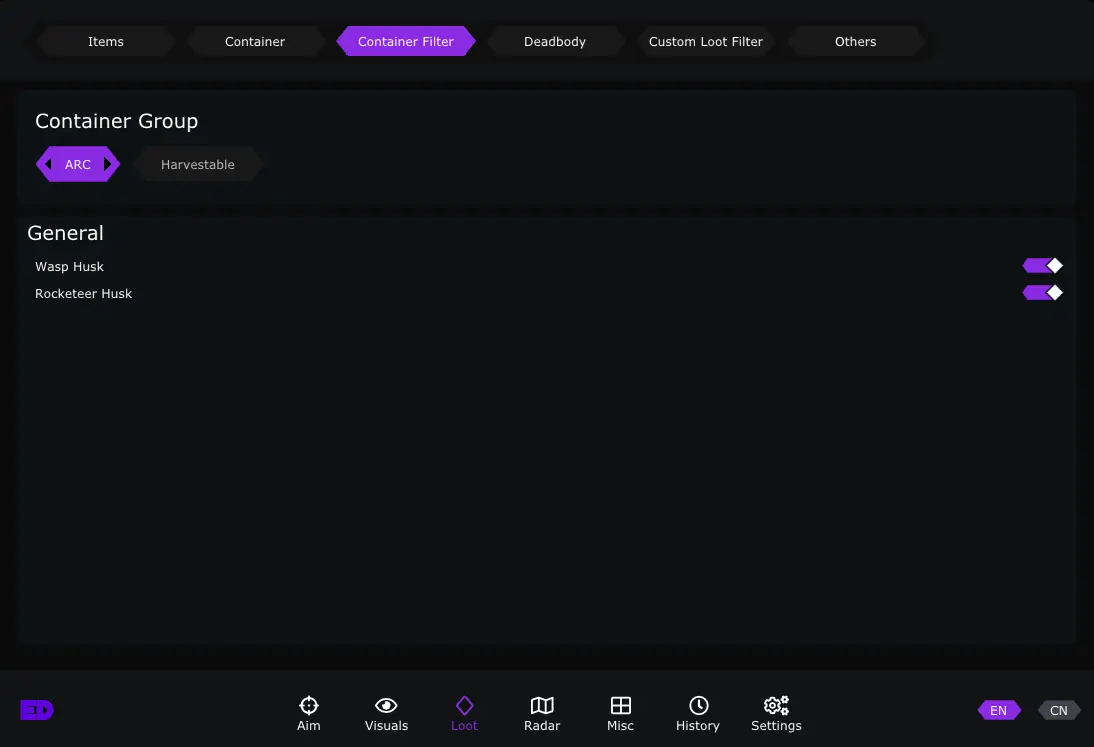Screen dimensions: 1094x747
Task: Open the Custom Loot Filter tab
Action: pos(705,42)
